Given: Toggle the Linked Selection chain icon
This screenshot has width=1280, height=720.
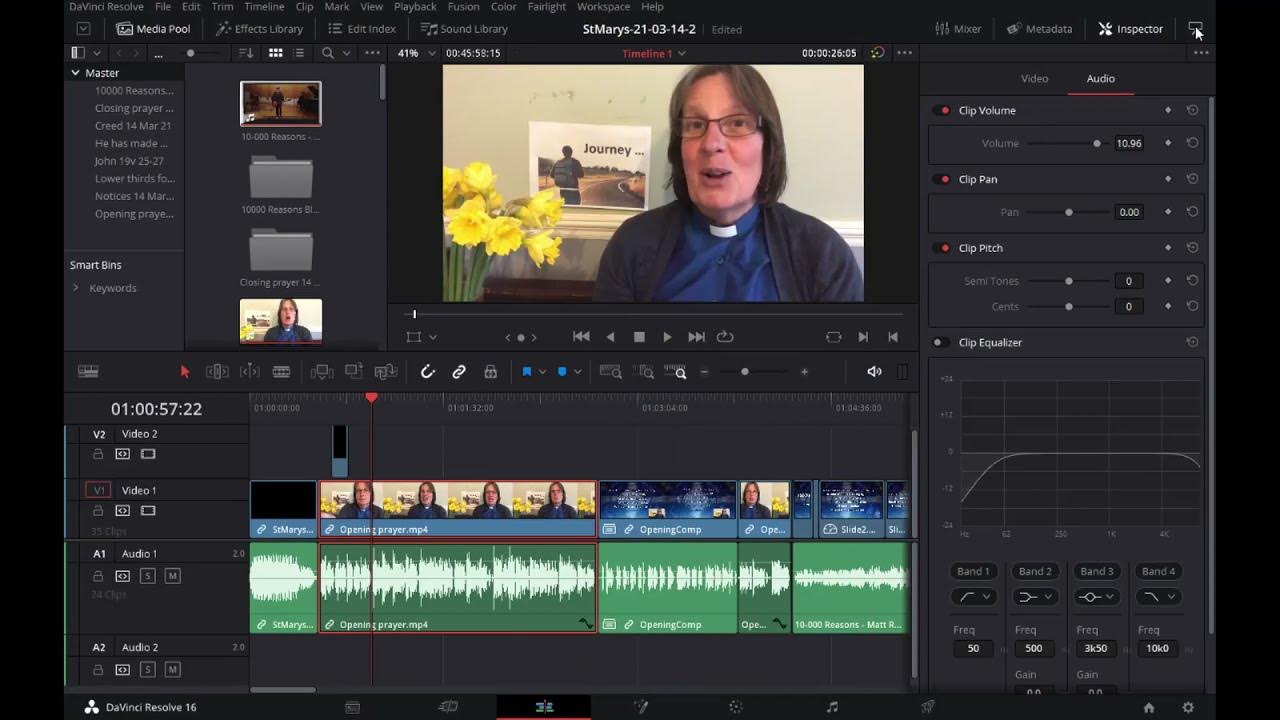Looking at the screenshot, I should click(459, 372).
